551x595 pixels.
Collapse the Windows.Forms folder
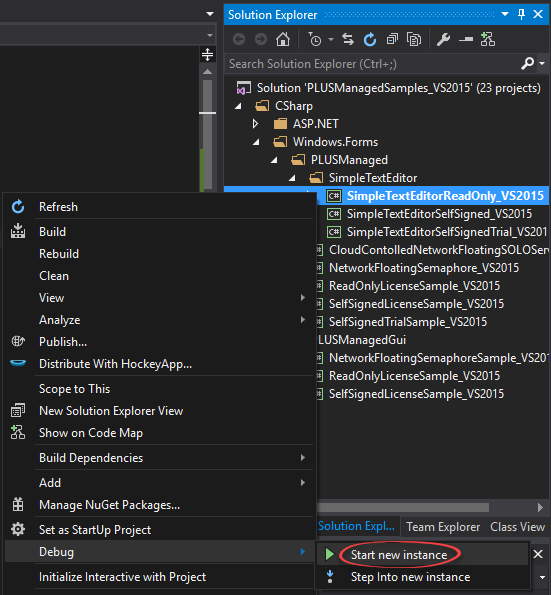(257, 142)
